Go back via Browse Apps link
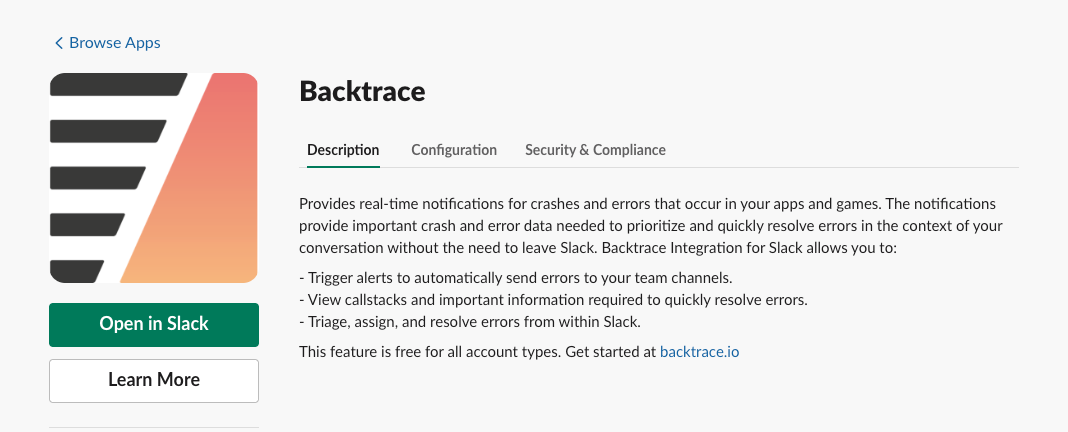The width and height of the screenshot is (1068, 432). coord(108,43)
